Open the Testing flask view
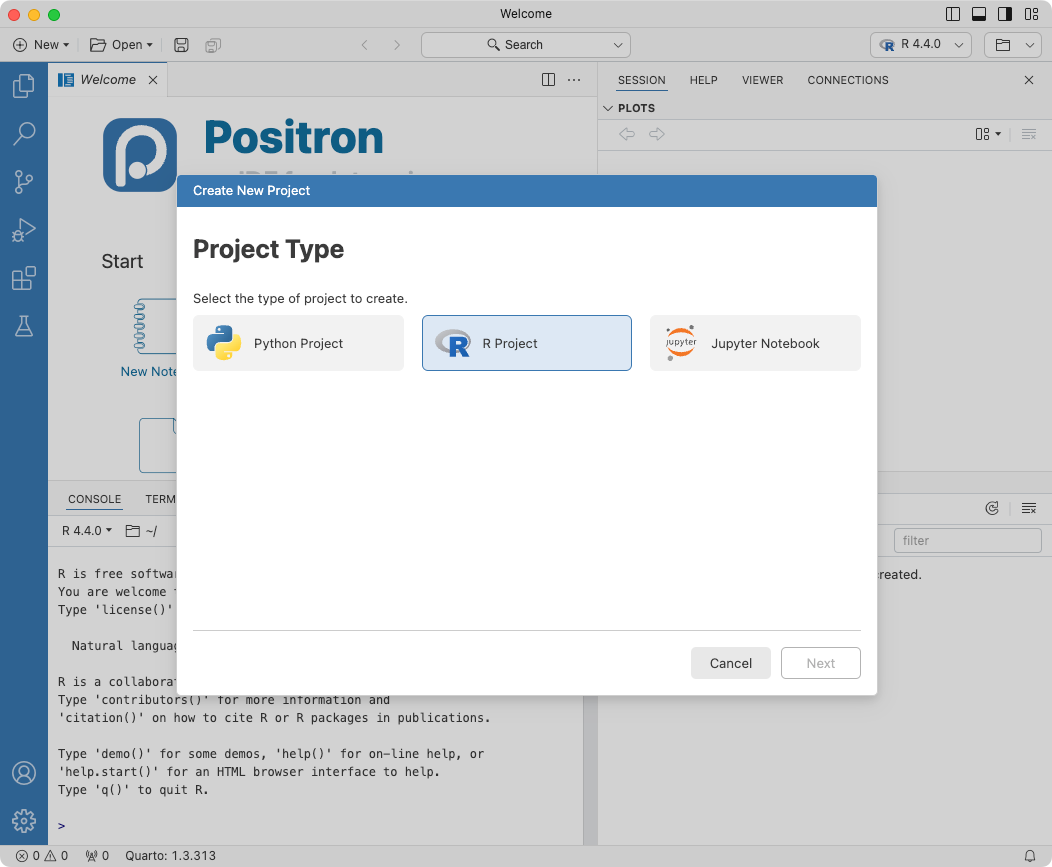 [24, 326]
